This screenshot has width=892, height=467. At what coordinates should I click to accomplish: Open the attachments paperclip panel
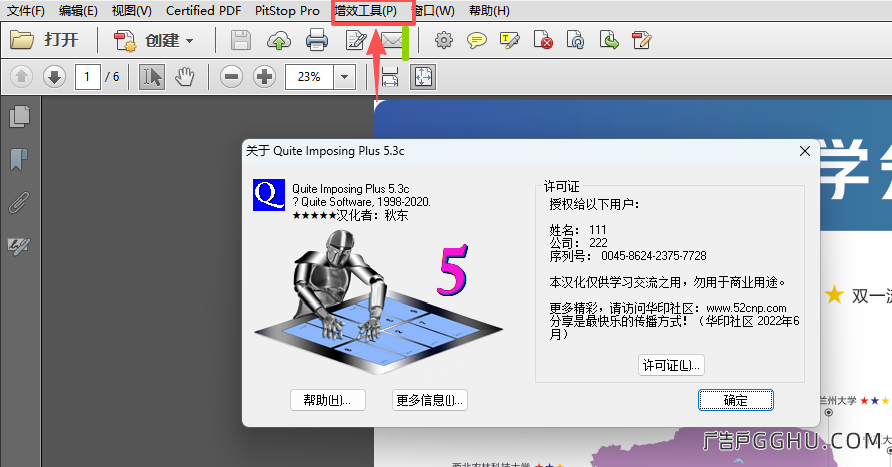(x=18, y=202)
